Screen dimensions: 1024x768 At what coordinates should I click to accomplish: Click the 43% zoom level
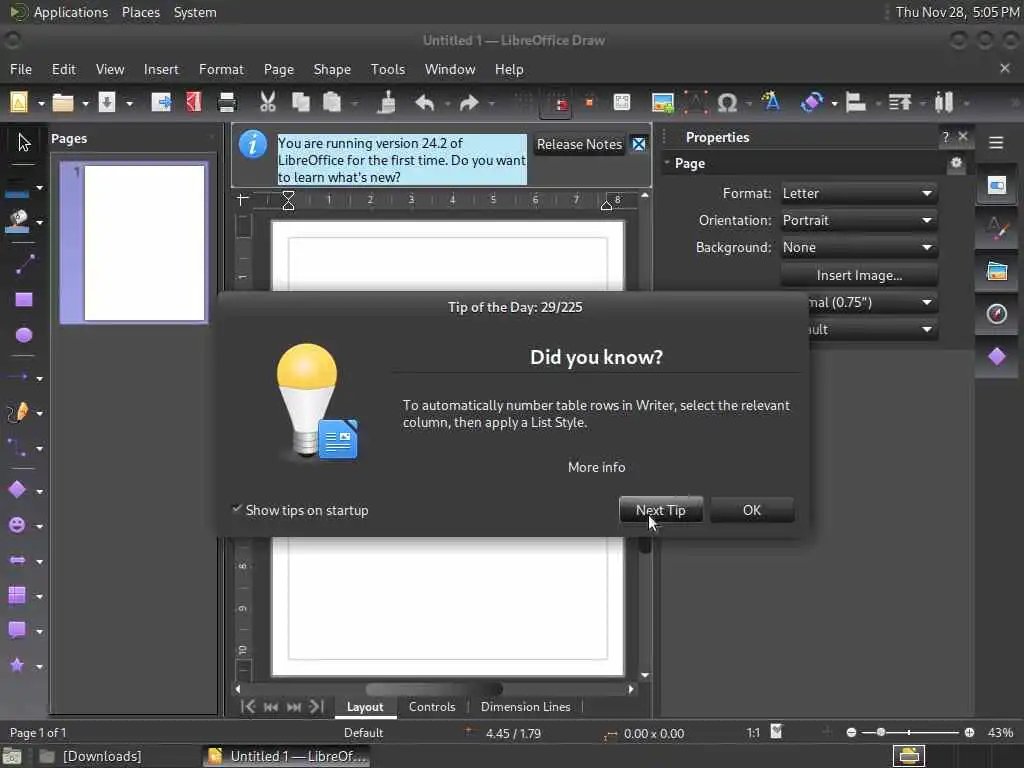pyautogui.click(x=1000, y=733)
